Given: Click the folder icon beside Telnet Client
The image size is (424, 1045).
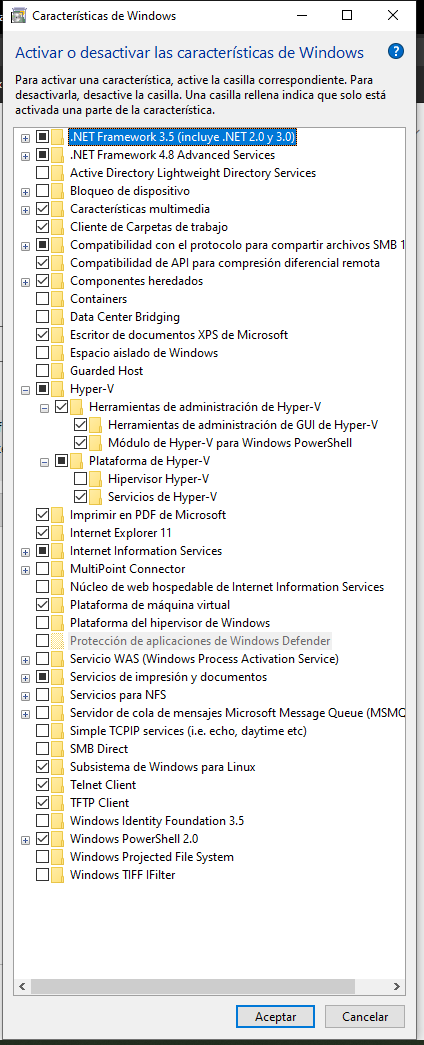Looking at the screenshot, I should 59,784.
